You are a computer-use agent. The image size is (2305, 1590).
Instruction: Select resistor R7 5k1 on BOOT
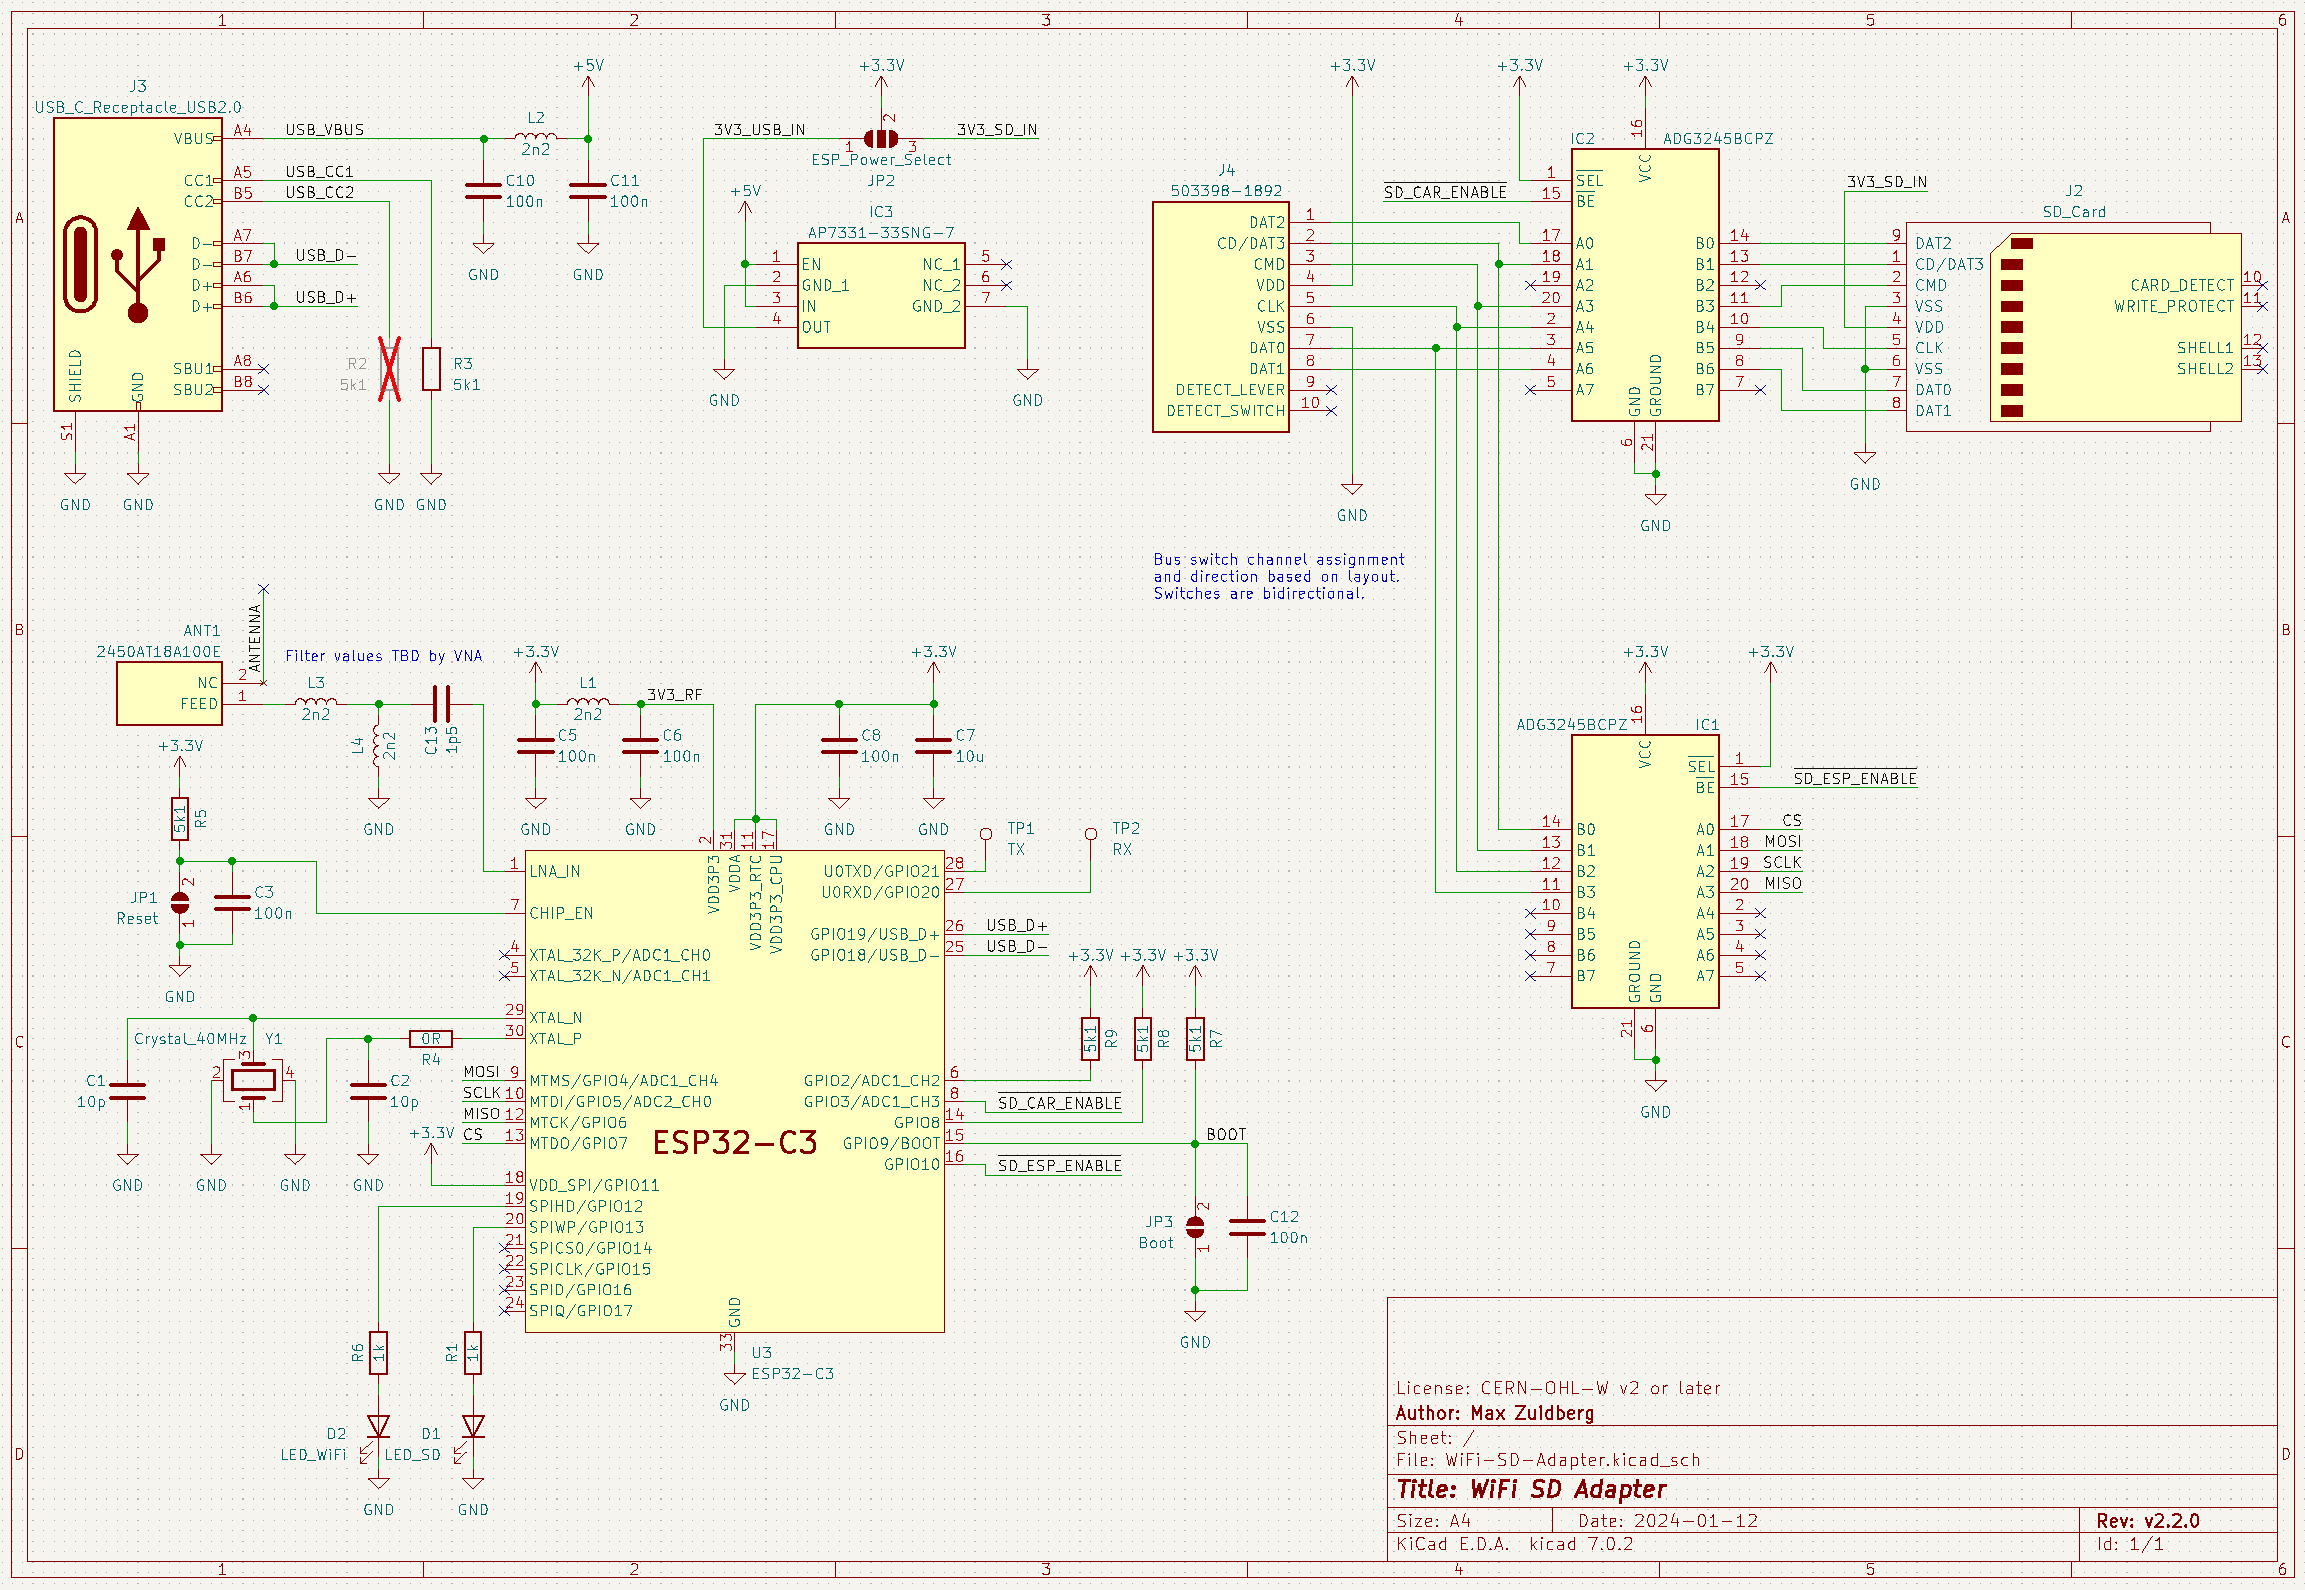1195,1038
